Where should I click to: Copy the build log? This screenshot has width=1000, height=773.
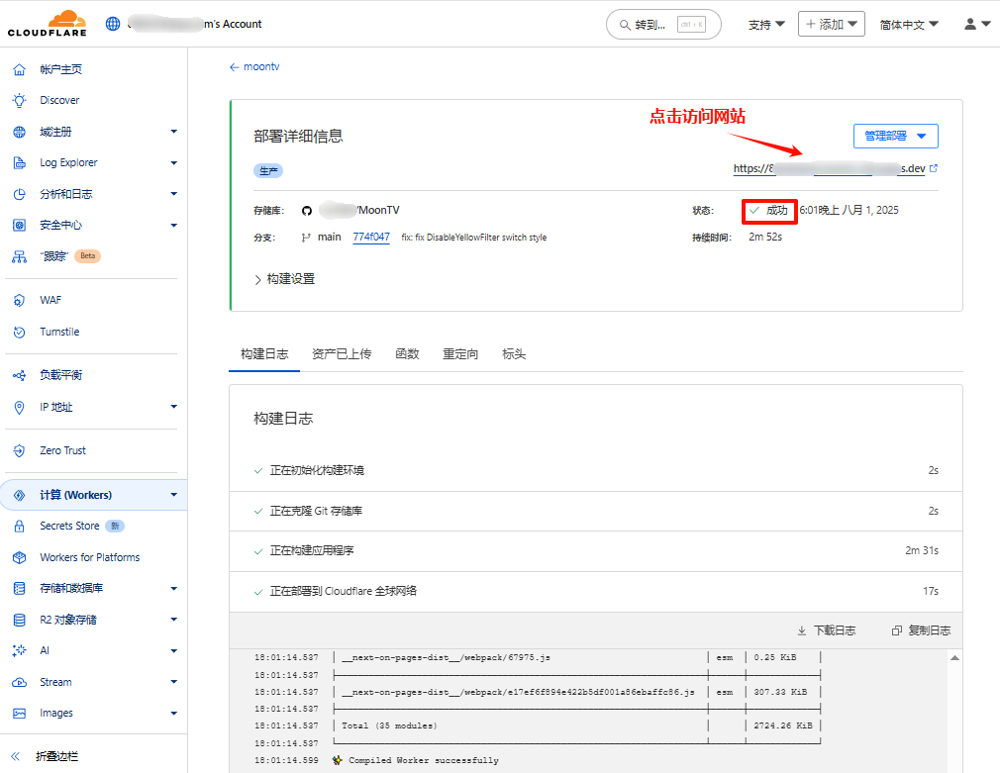(921, 631)
